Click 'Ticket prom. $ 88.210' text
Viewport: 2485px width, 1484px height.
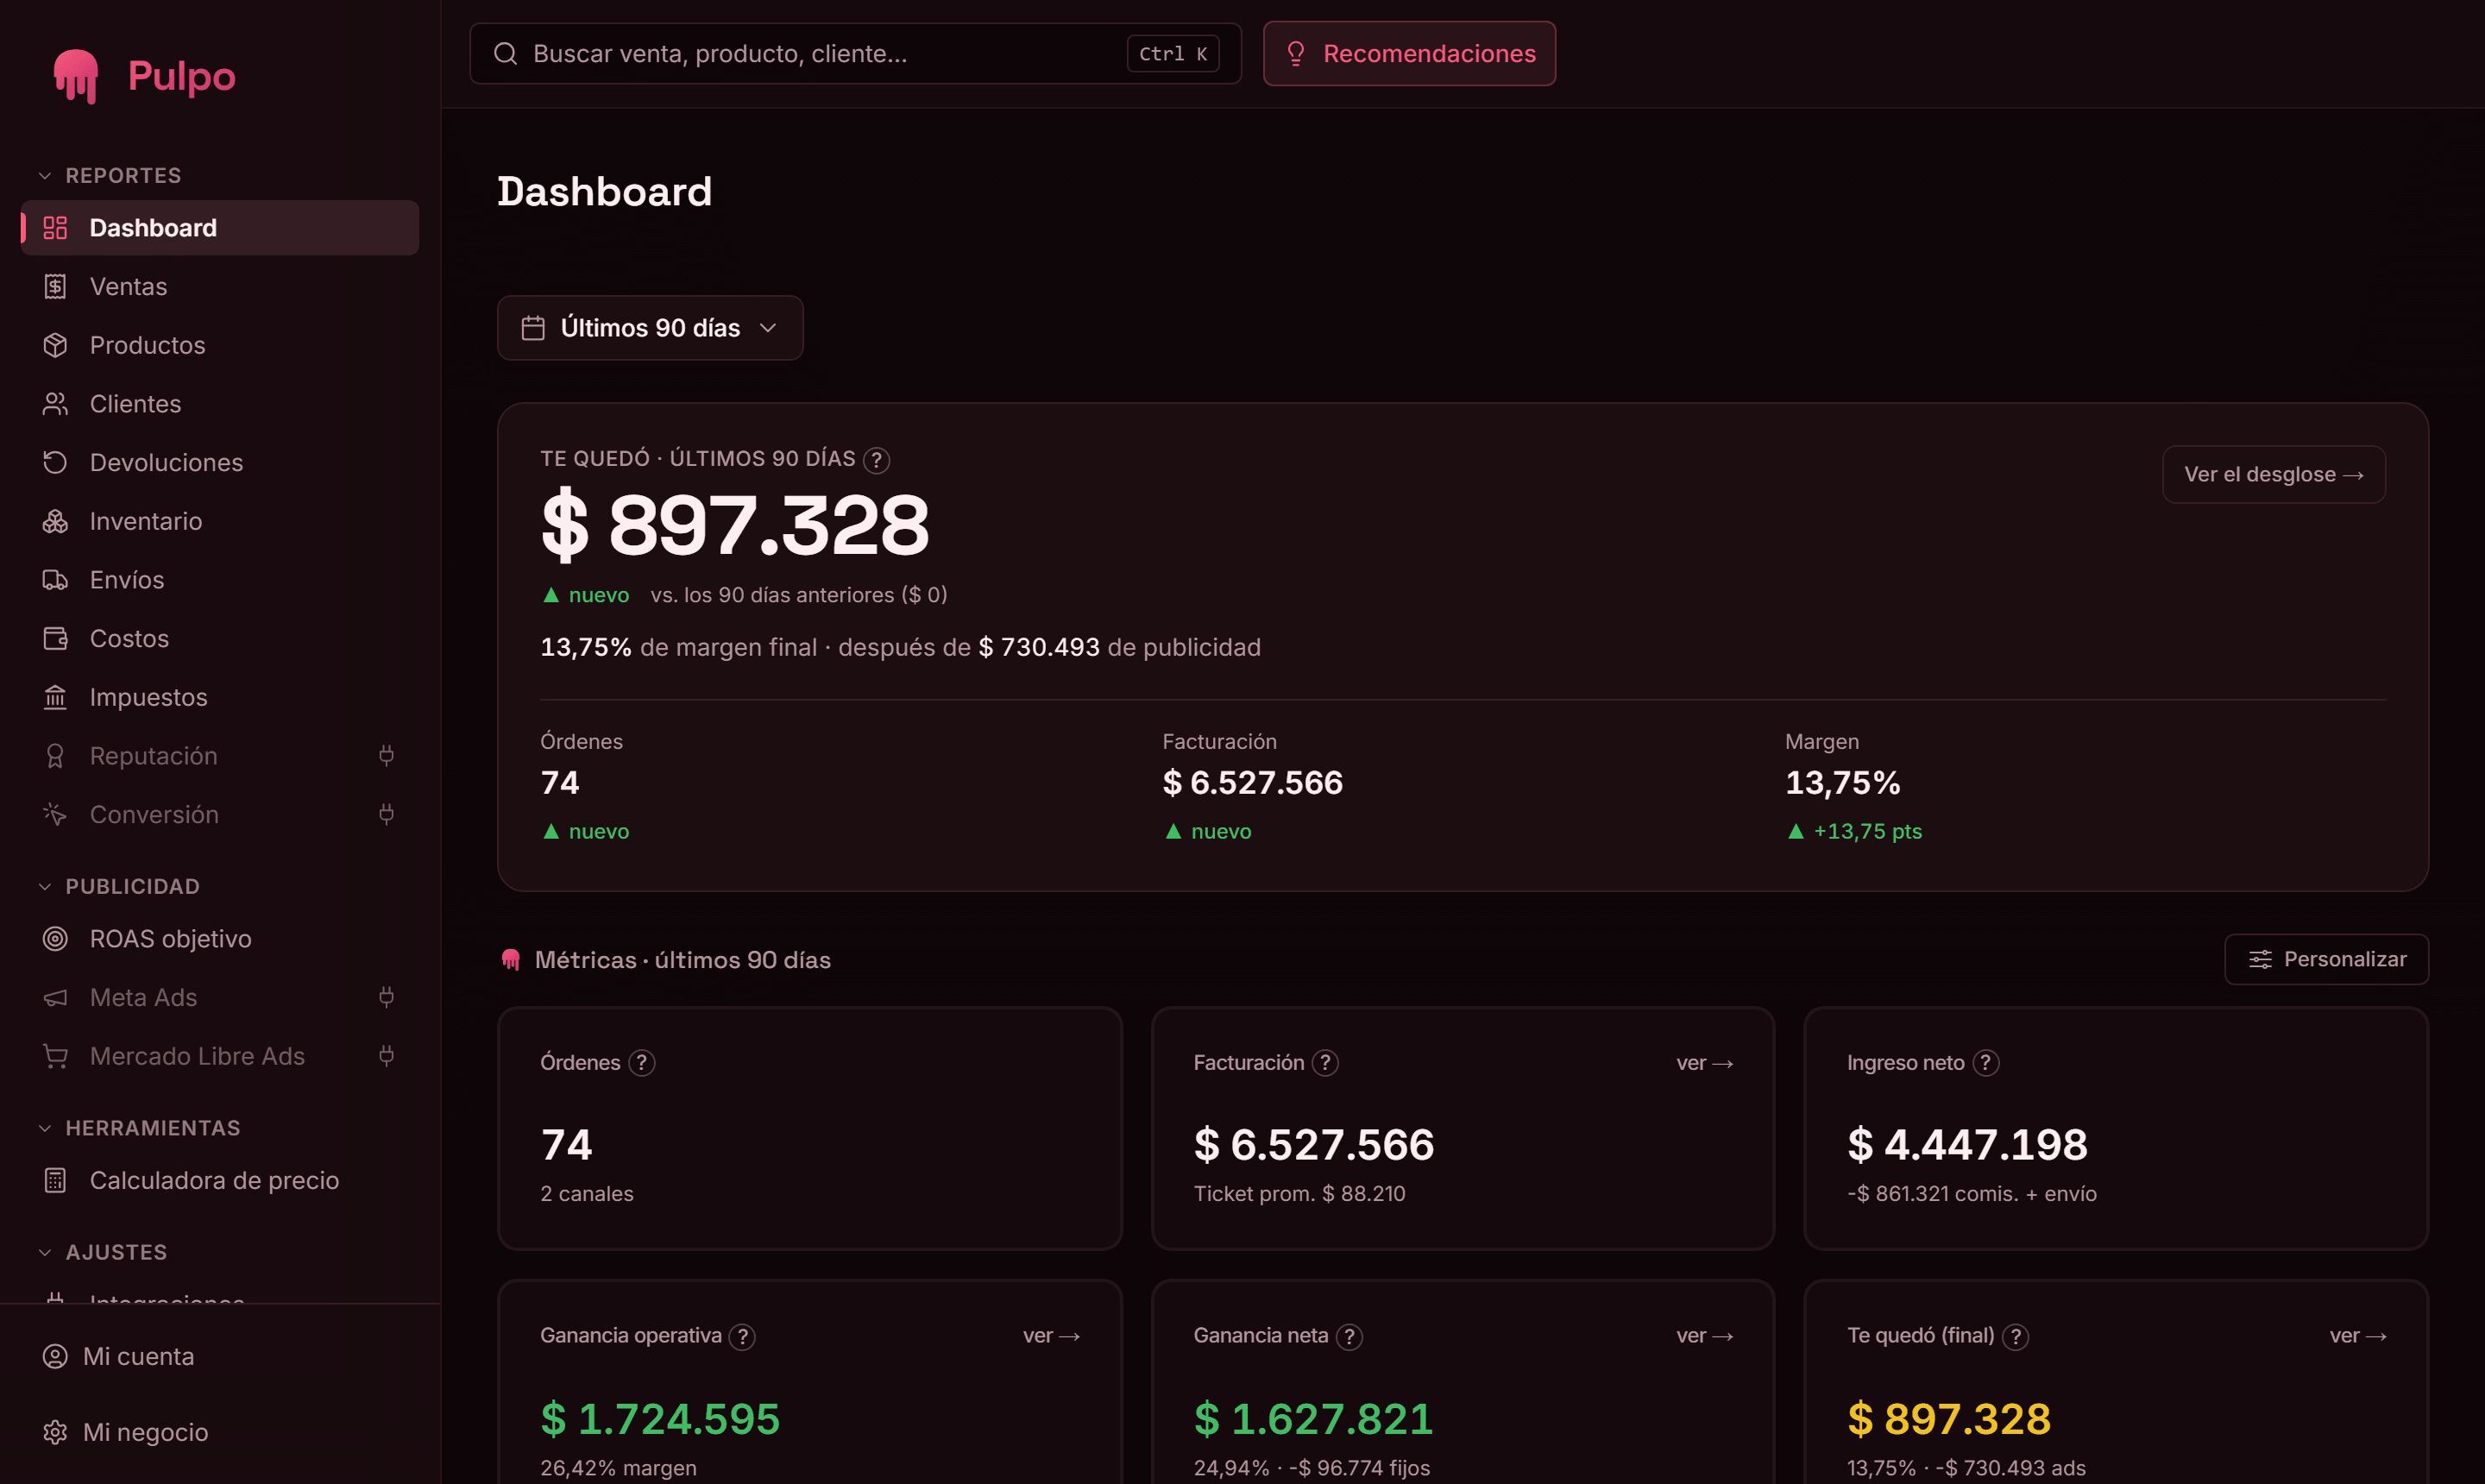(x=1299, y=1194)
